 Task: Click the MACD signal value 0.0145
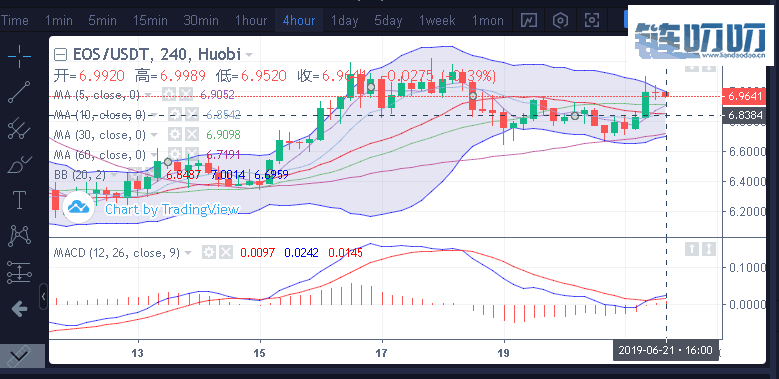[345, 253]
